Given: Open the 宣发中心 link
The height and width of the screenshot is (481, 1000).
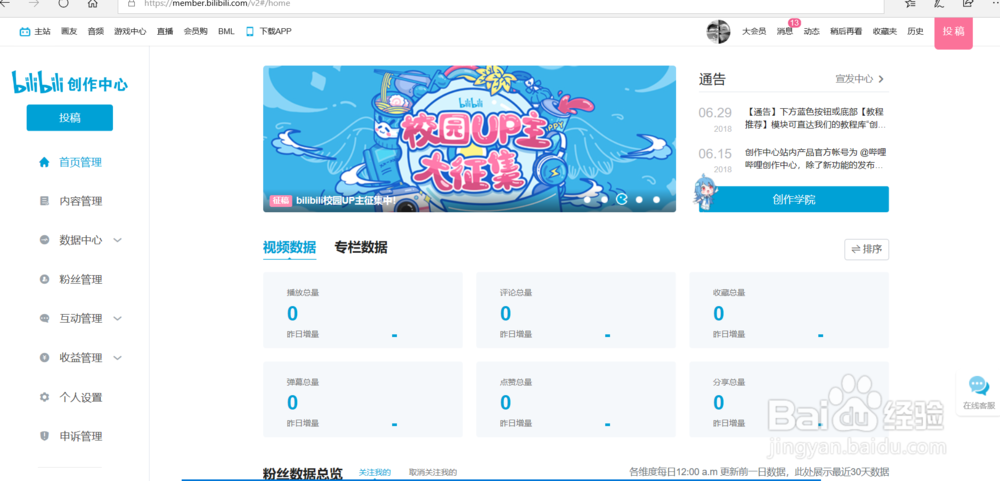Looking at the screenshot, I should click(x=855, y=79).
